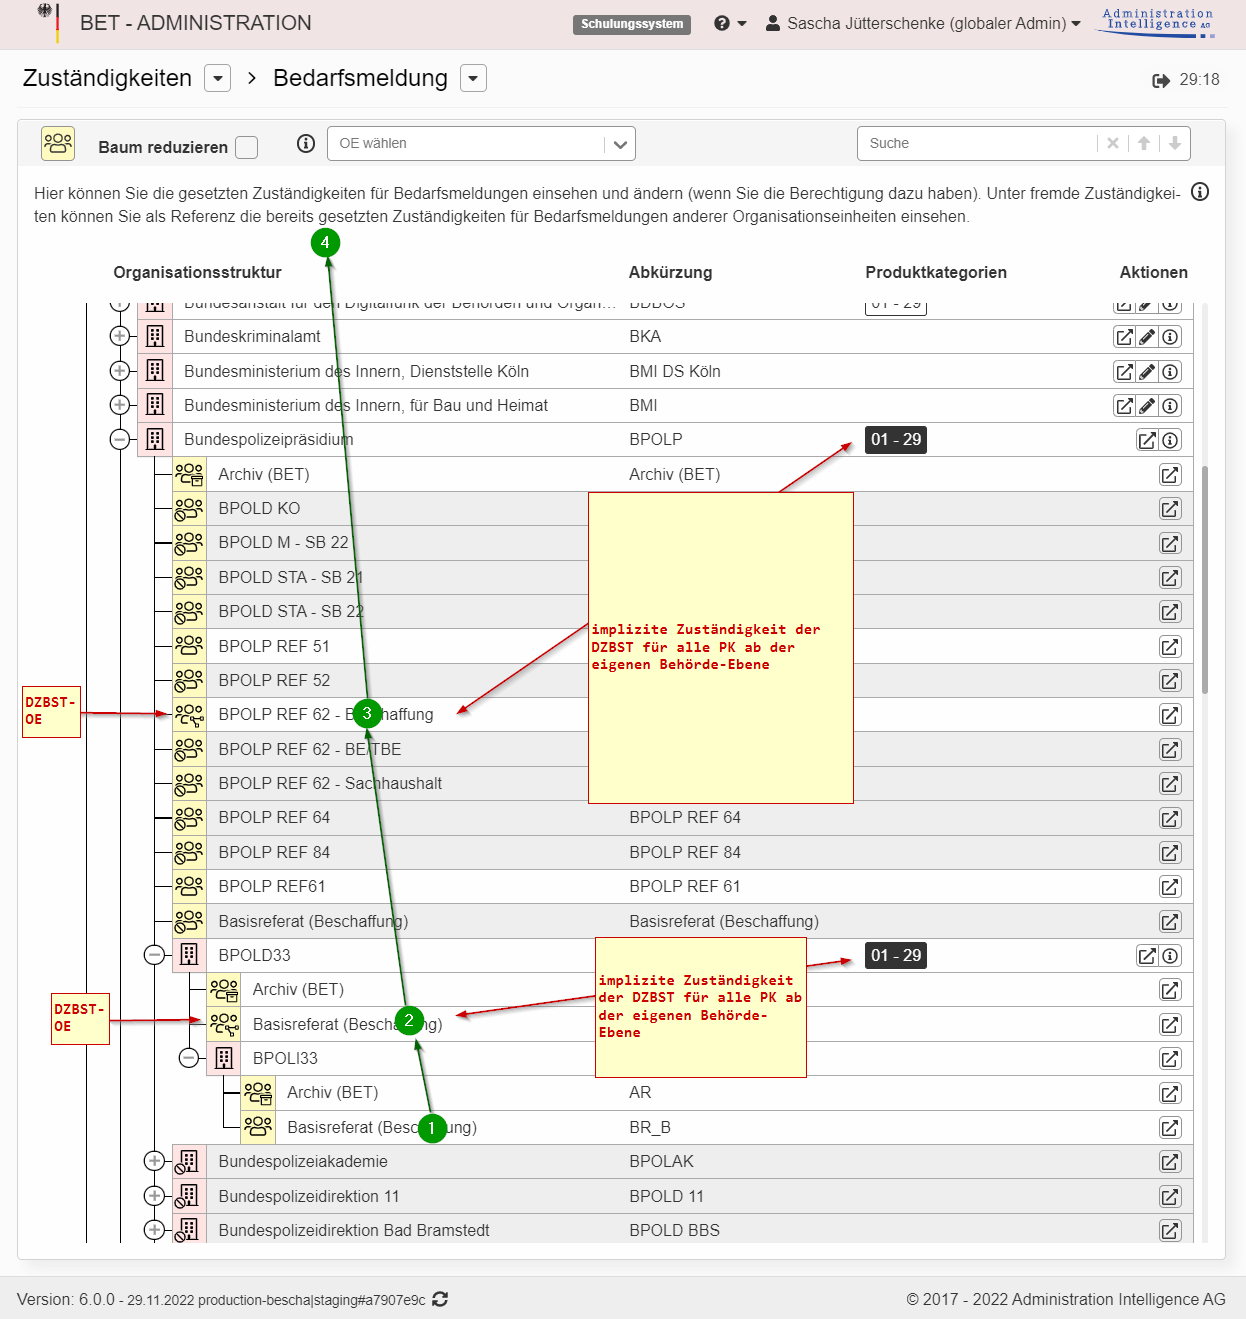1246x1319 pixels.
Task: Collapse the Bundespolizeipräsidium tree node
Action: (120, 440)
